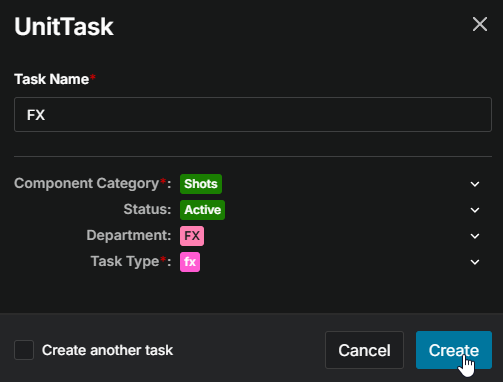Enable the Create another task checkbox

(24, 350)
